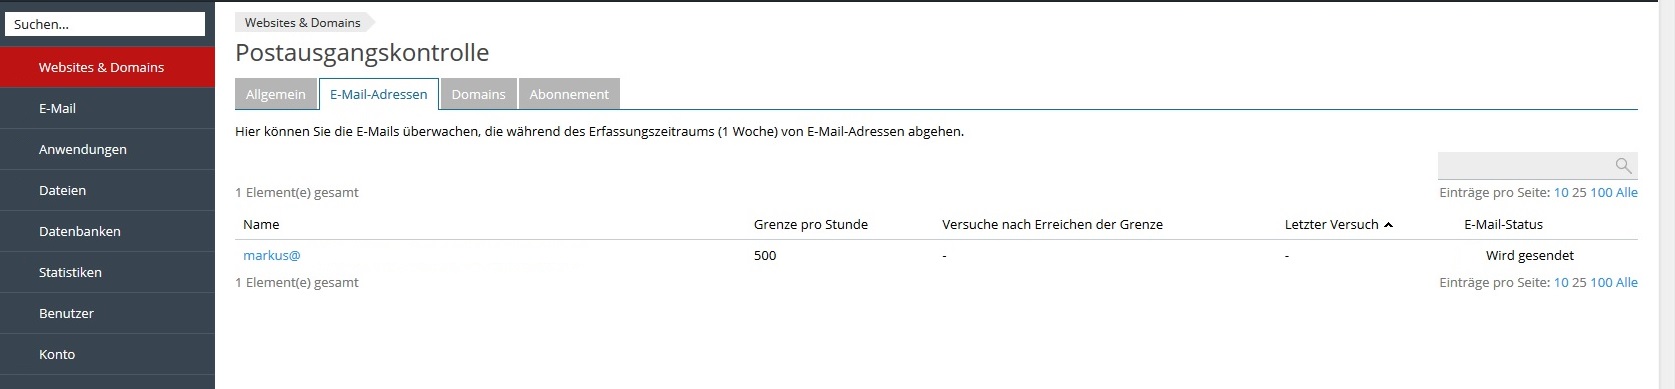The image size is (1675, 389).
Task: Open Websites & Domains in sidebar
Action: [x=107, y=67]
